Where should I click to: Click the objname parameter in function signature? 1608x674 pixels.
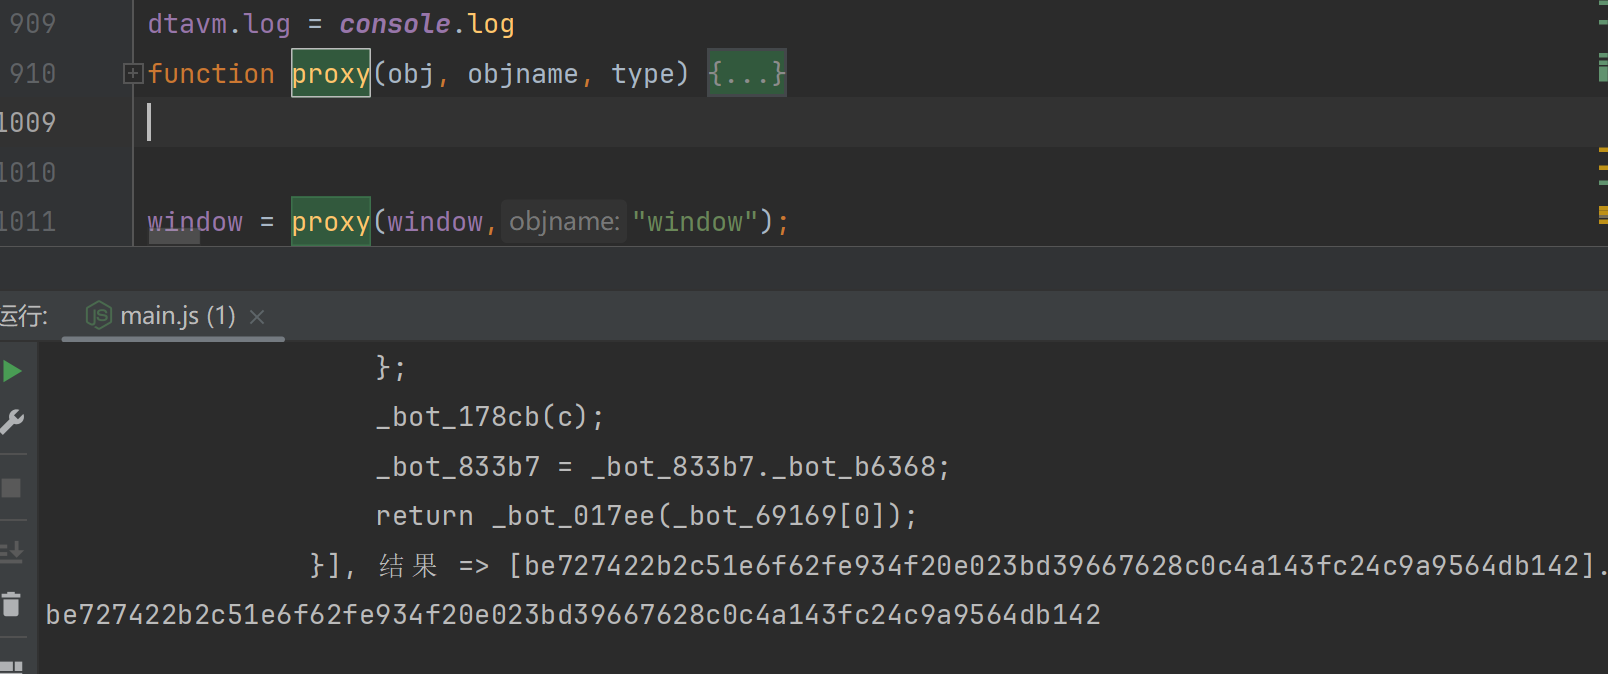click(x=523, y=74)
